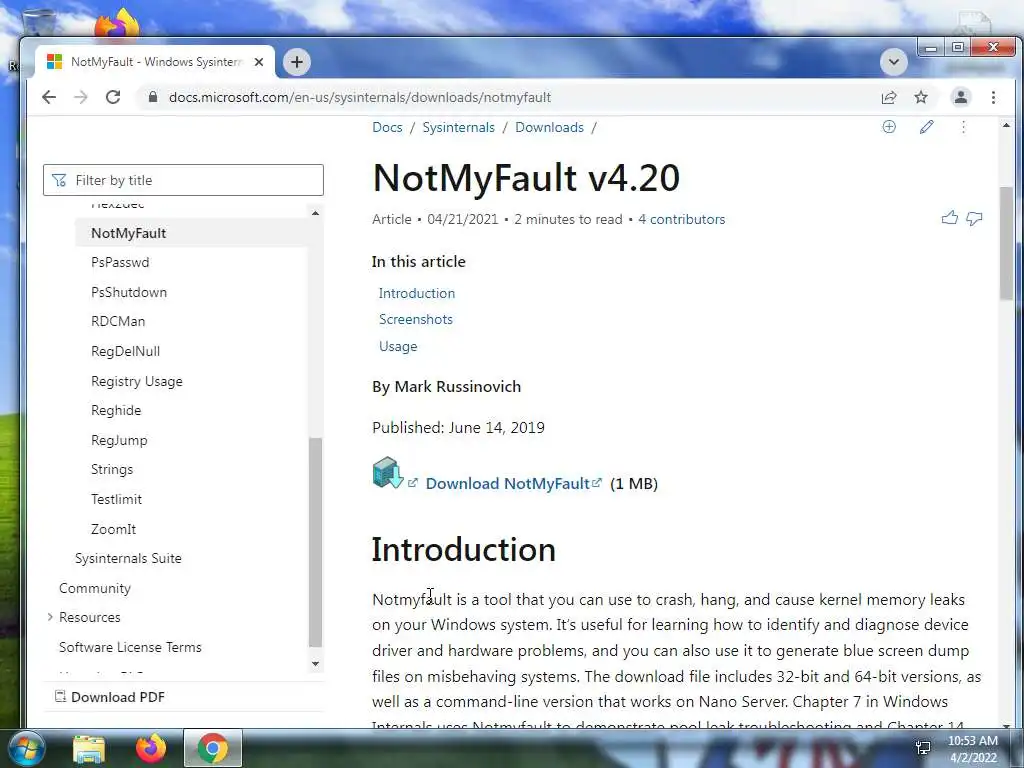Screen dimensions: 1024x768
Task: Open ZoomIt in the sidebar
Action: pyautogui.click(x=114, y=529)
